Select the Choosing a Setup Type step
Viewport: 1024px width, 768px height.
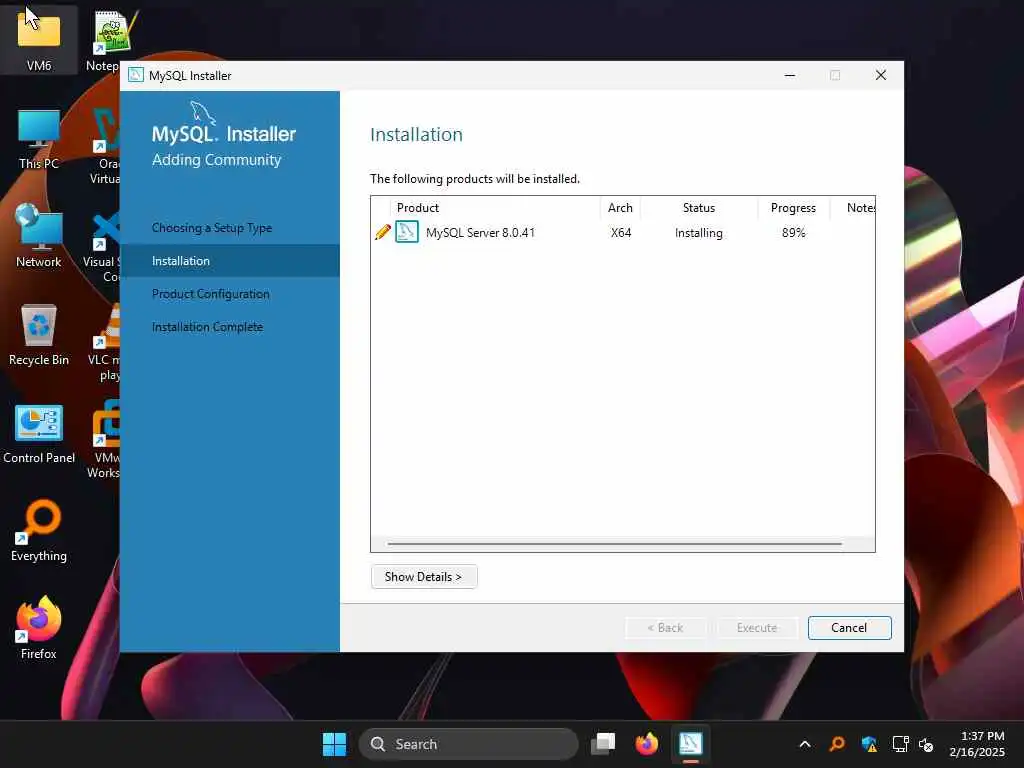click(x=212, y=228)
